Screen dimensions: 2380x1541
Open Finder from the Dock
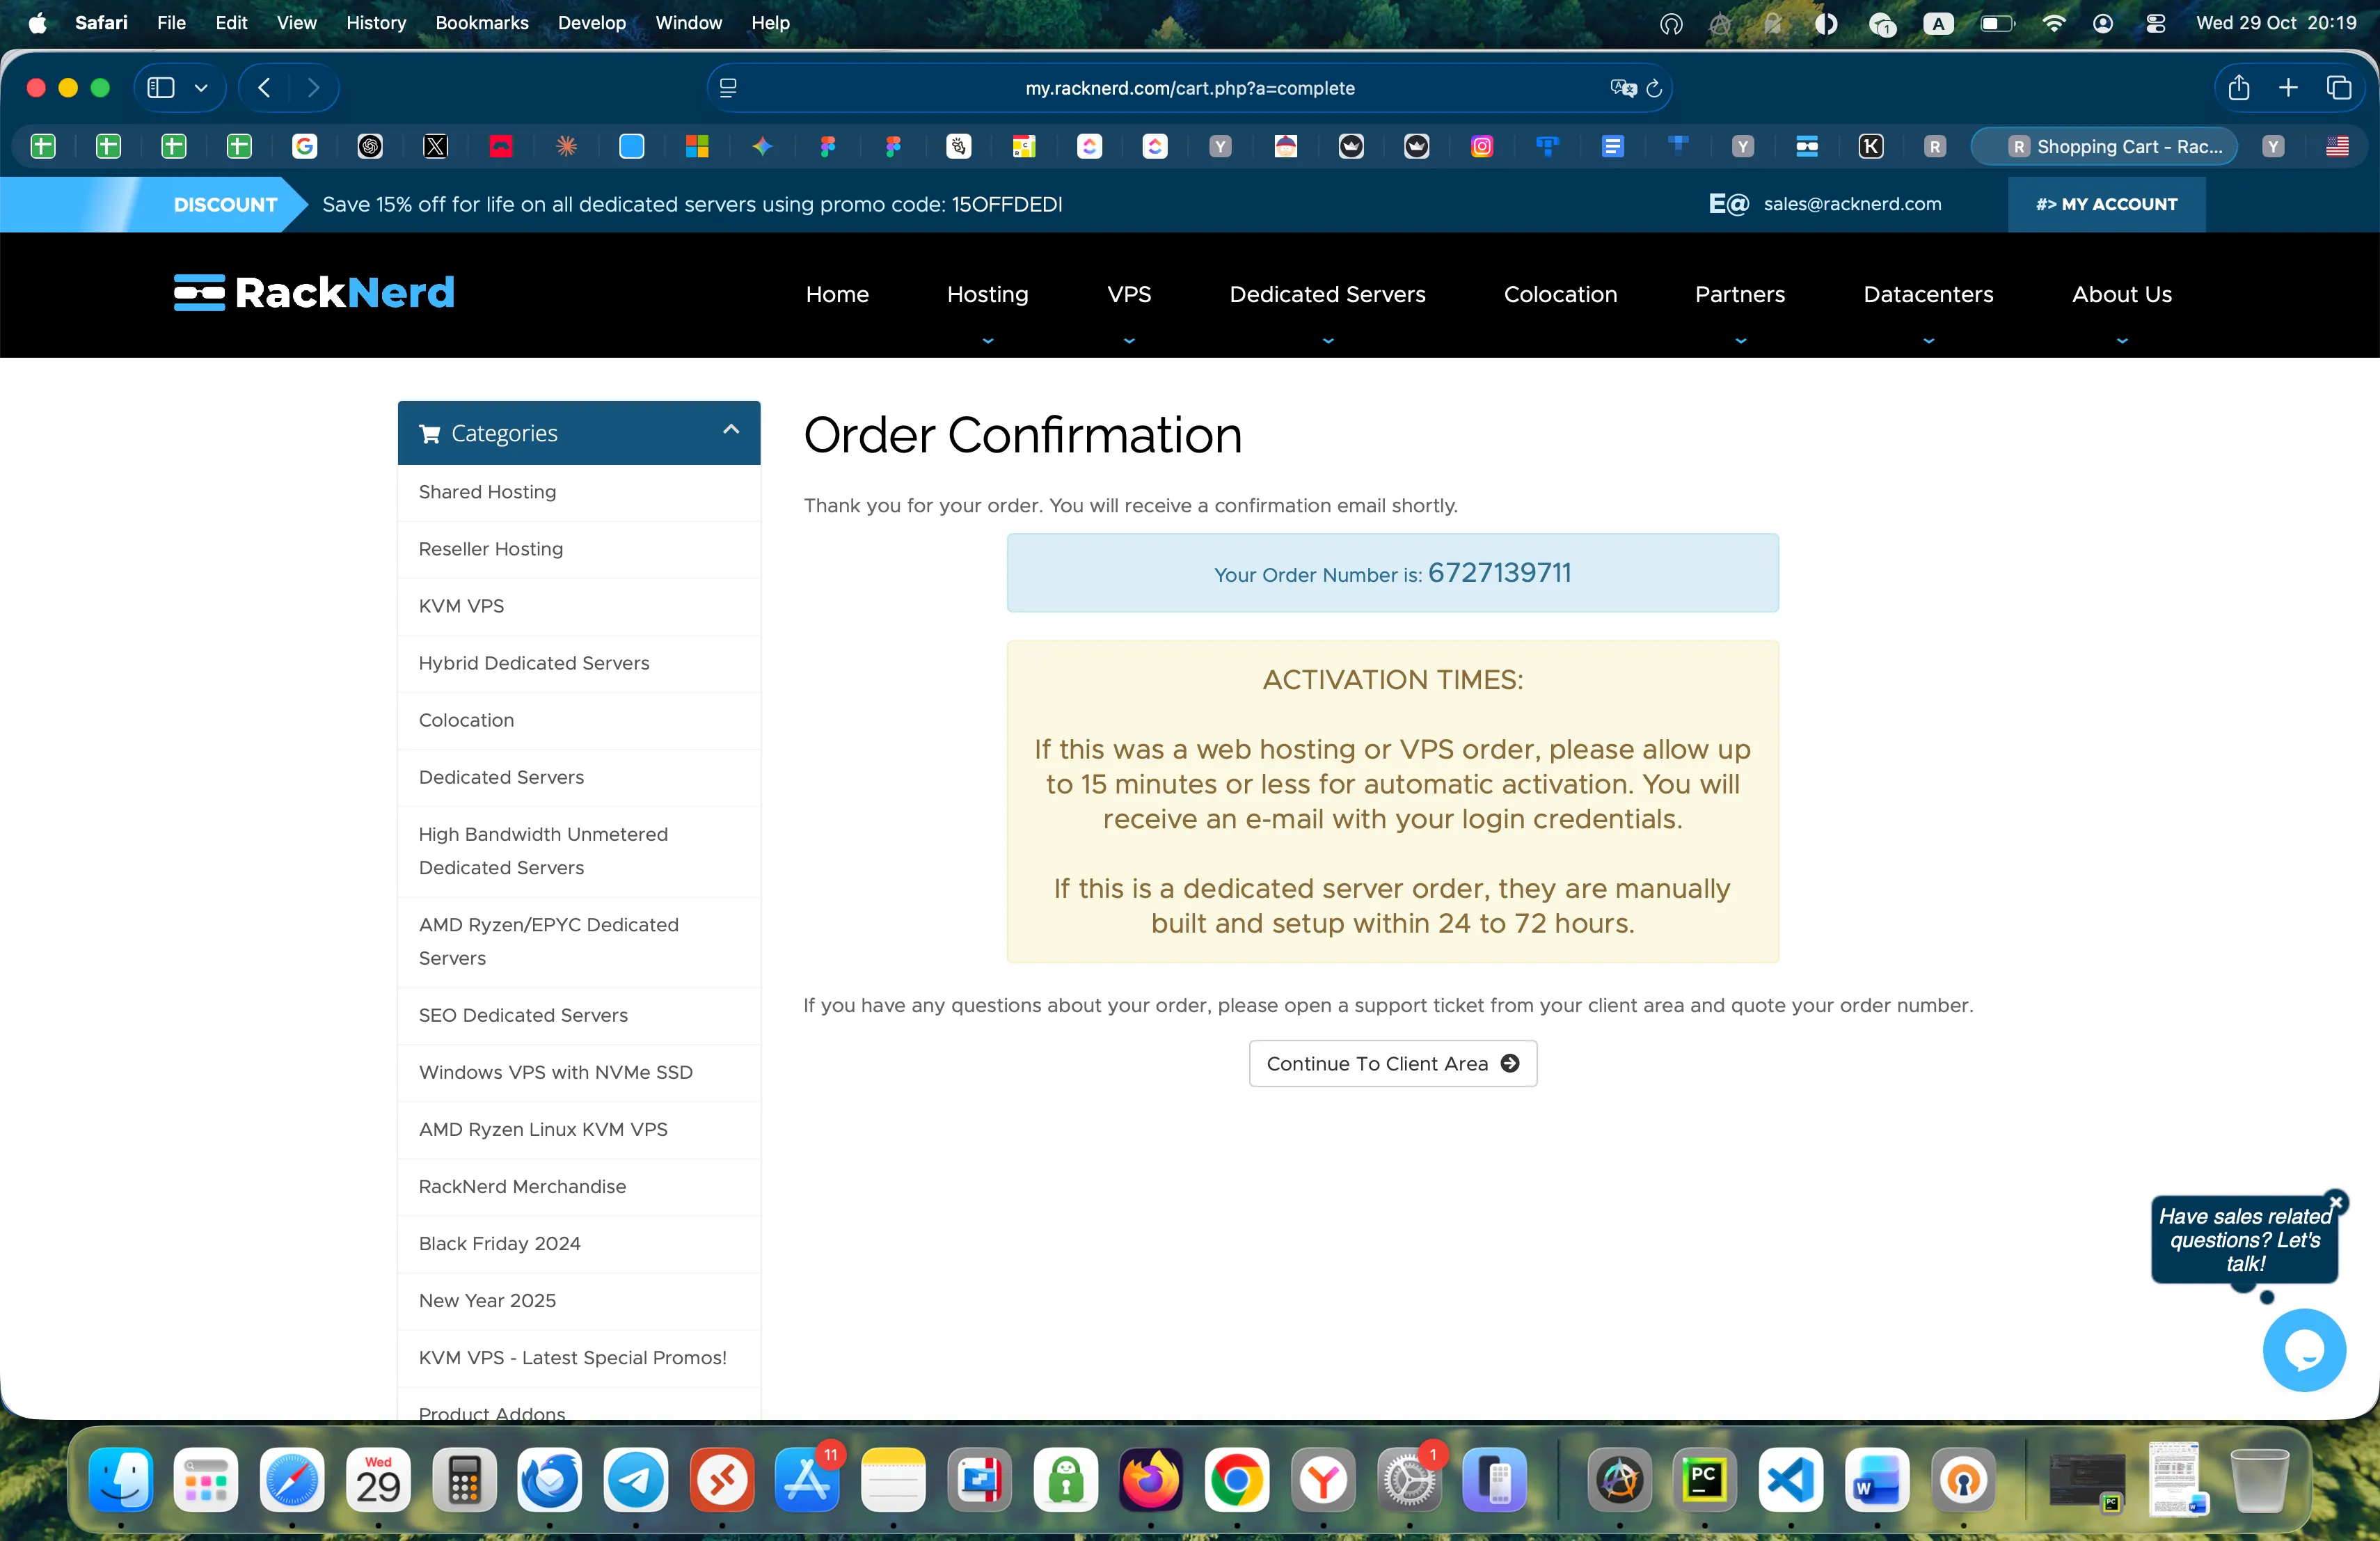click(x=121, y=1480)
